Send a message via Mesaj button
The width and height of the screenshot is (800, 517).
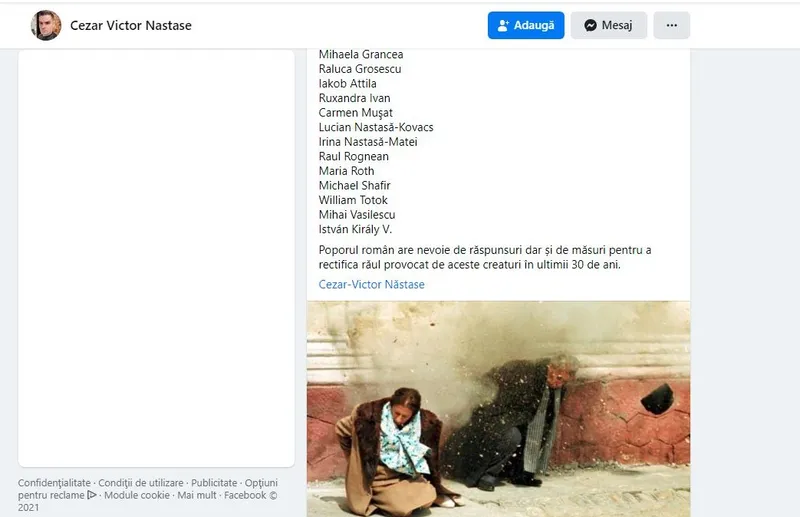pos(609,26)
